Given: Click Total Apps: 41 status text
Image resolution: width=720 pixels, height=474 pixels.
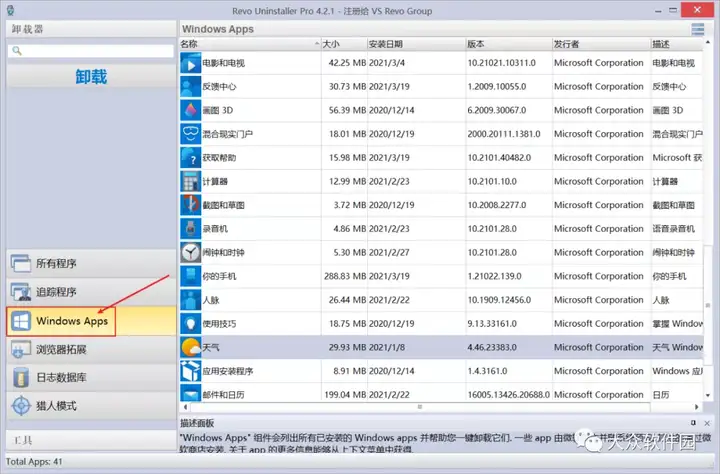Looking at the screenshot, I should point(34,462).
